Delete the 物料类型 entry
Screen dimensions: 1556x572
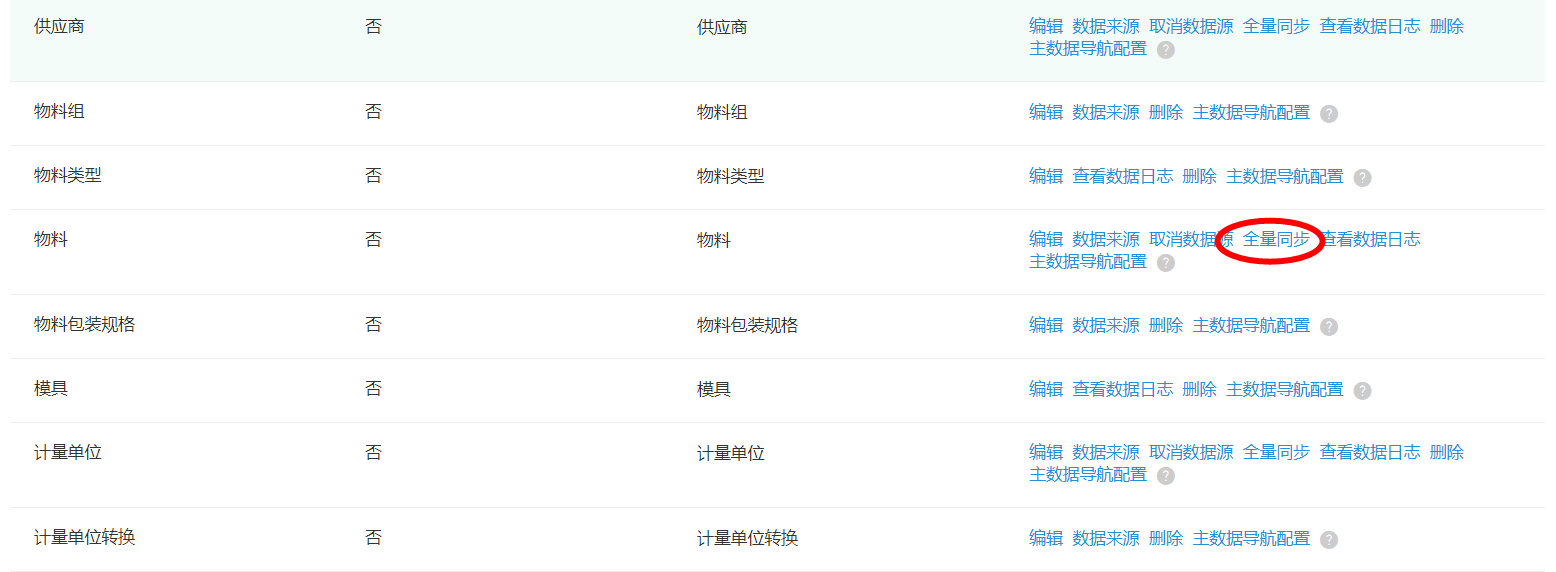point(1199,176)
